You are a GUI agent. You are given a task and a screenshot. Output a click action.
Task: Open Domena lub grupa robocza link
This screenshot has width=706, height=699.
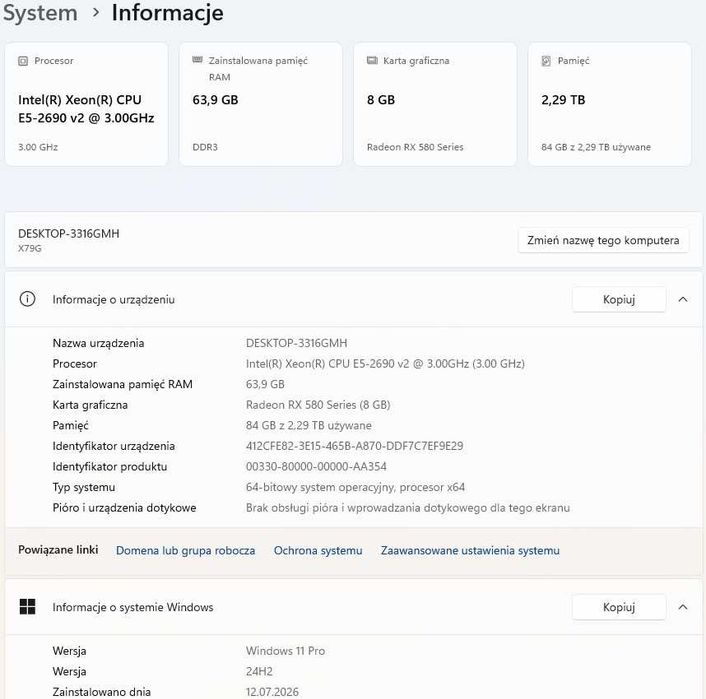(186, 550)
